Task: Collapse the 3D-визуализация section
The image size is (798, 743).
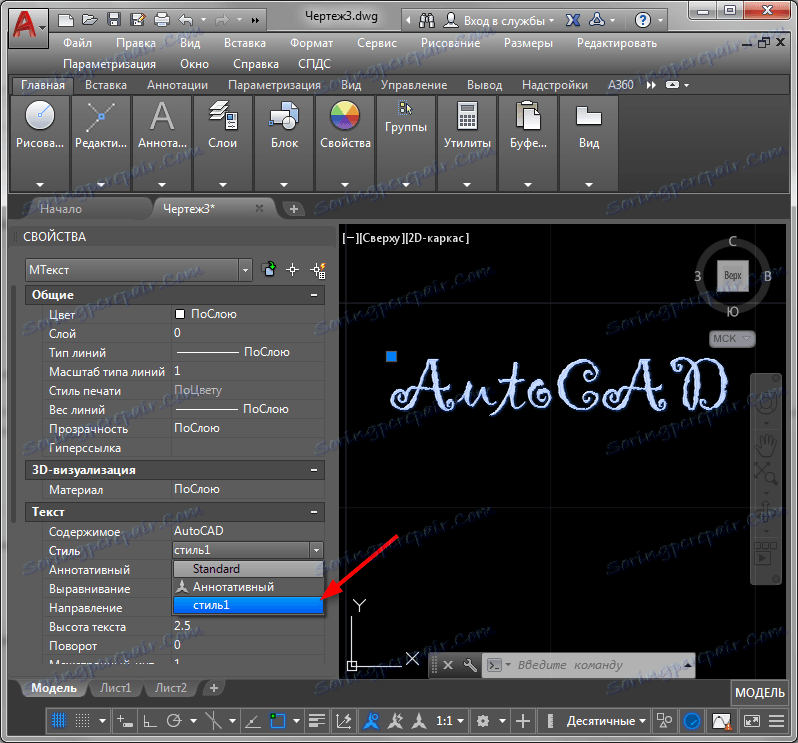Action: pos(314,470)
